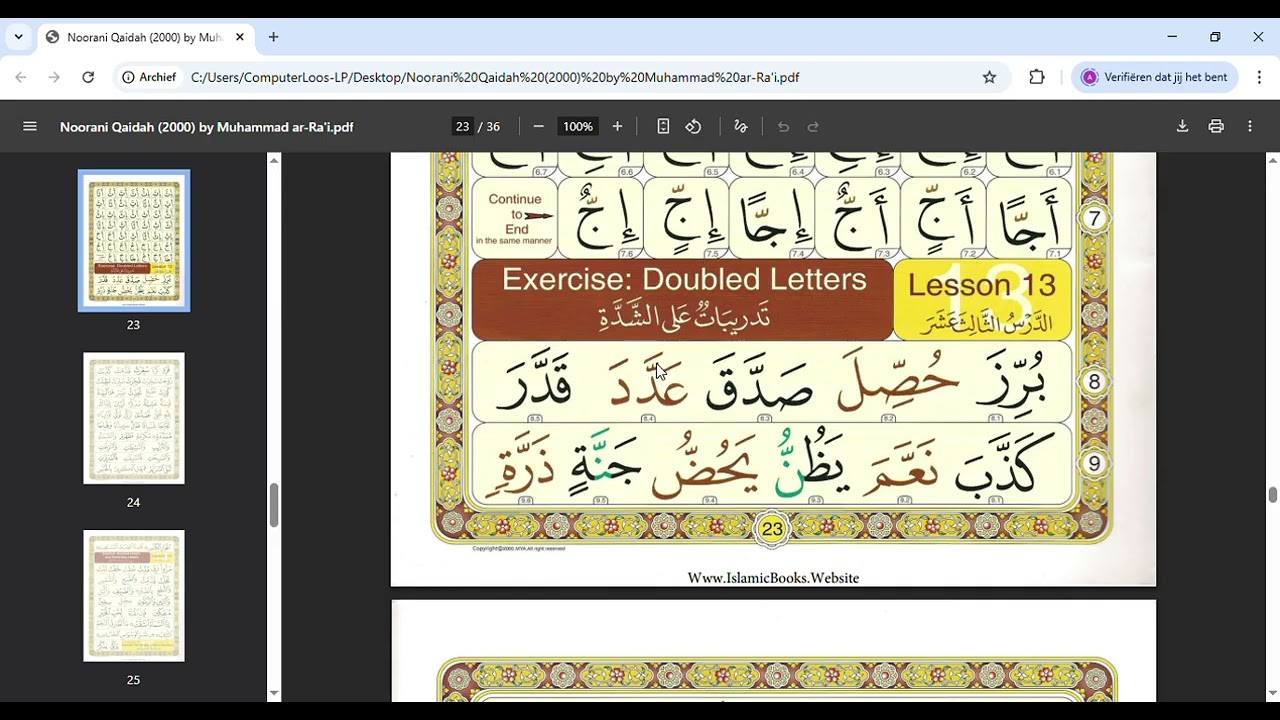Click the row number 7 circle
Screen dimensions: 1280x720
pyautogui.click(x=1094, y=219)
